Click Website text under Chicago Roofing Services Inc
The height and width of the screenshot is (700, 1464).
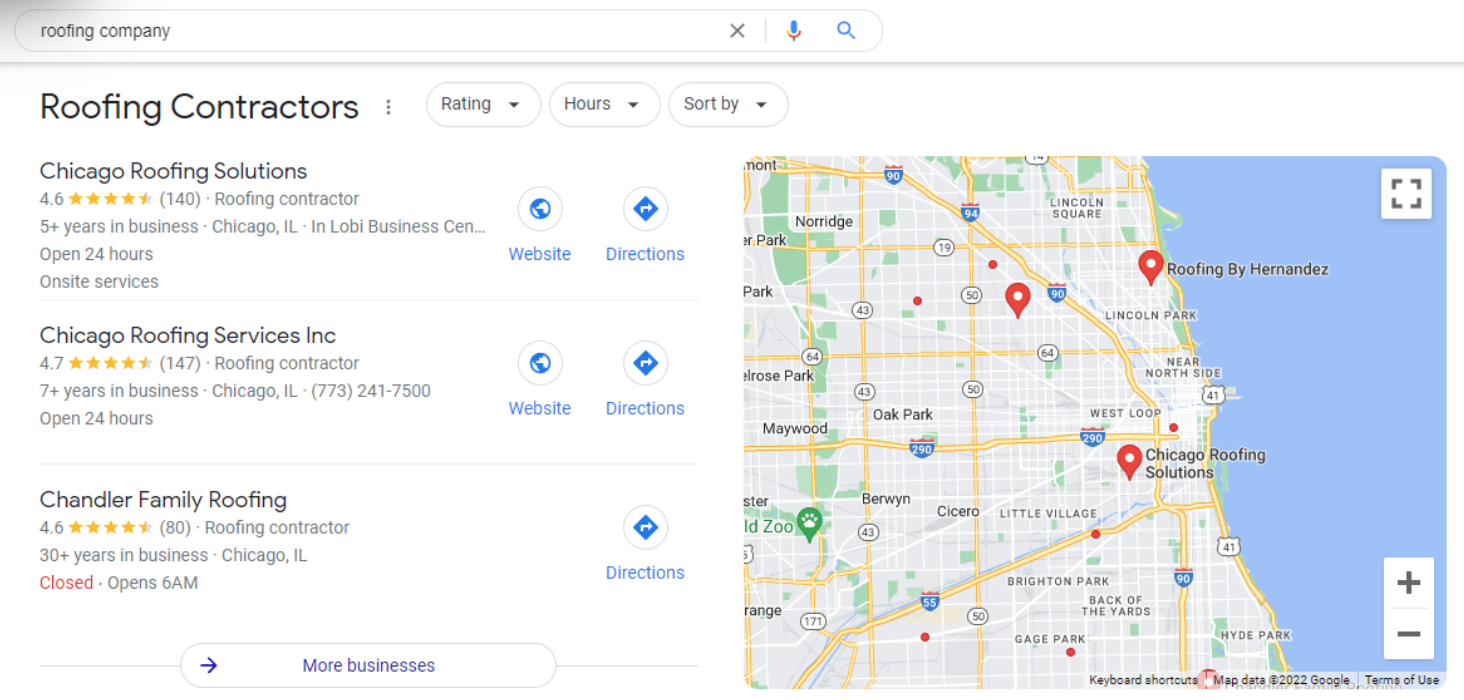coord(540,408)
